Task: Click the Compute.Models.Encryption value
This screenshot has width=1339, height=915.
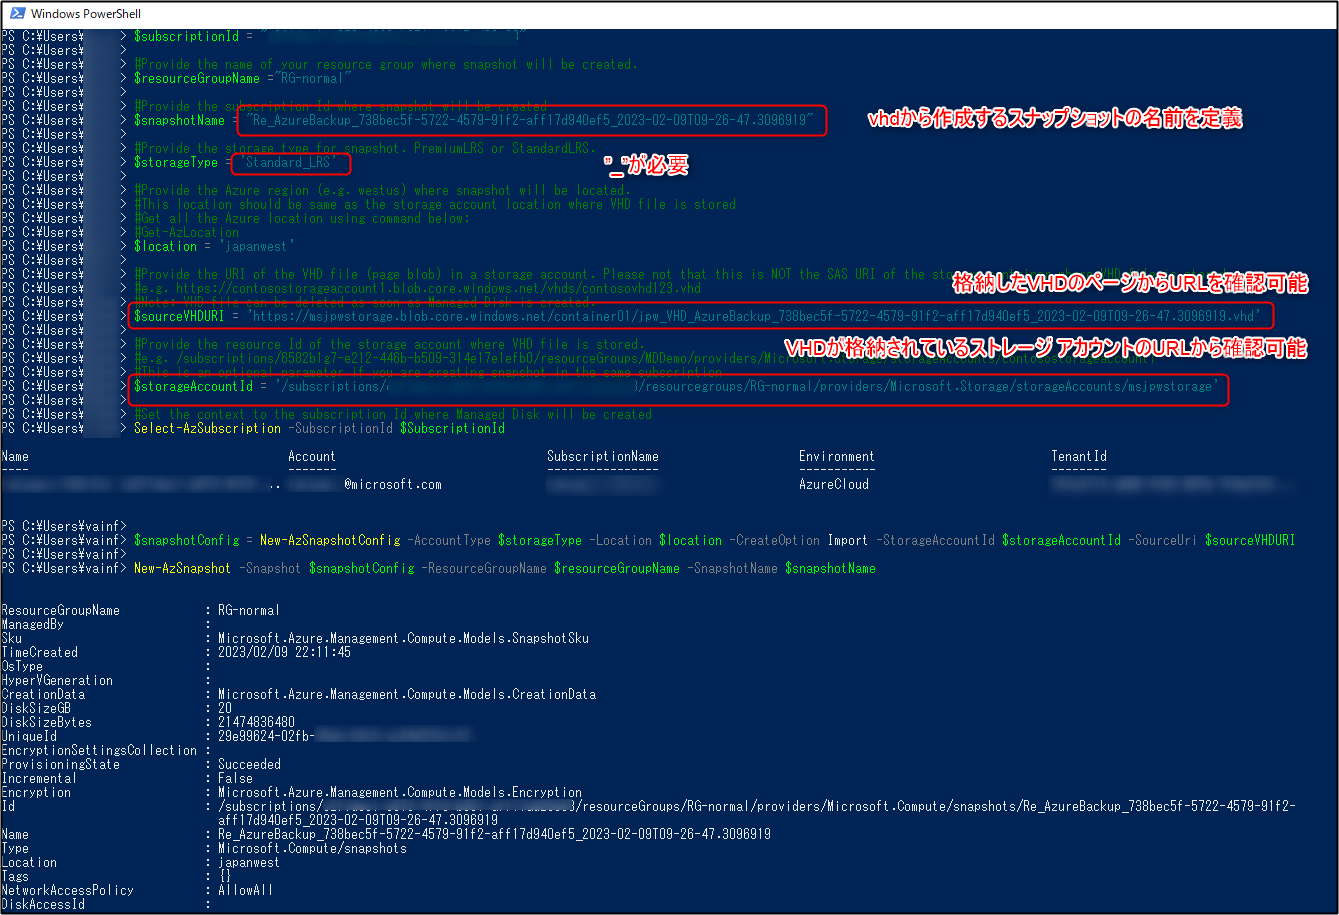Action: (400, 792)
